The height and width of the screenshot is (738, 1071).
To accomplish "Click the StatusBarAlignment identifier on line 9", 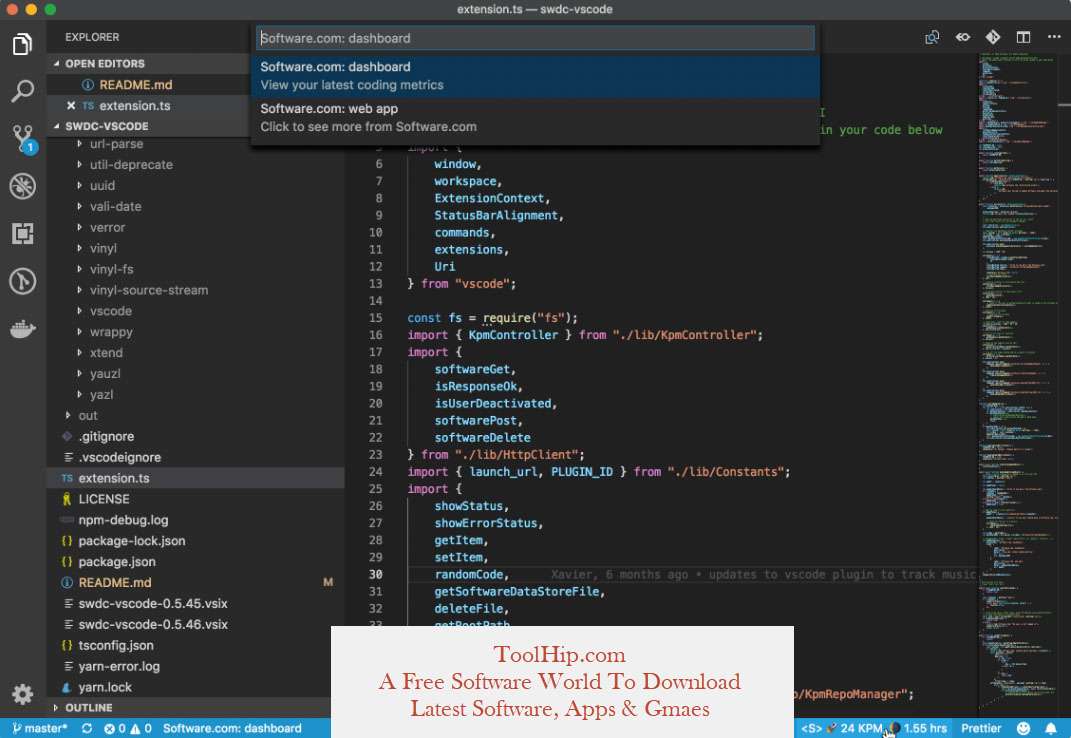I will click(x=496, y=215).
